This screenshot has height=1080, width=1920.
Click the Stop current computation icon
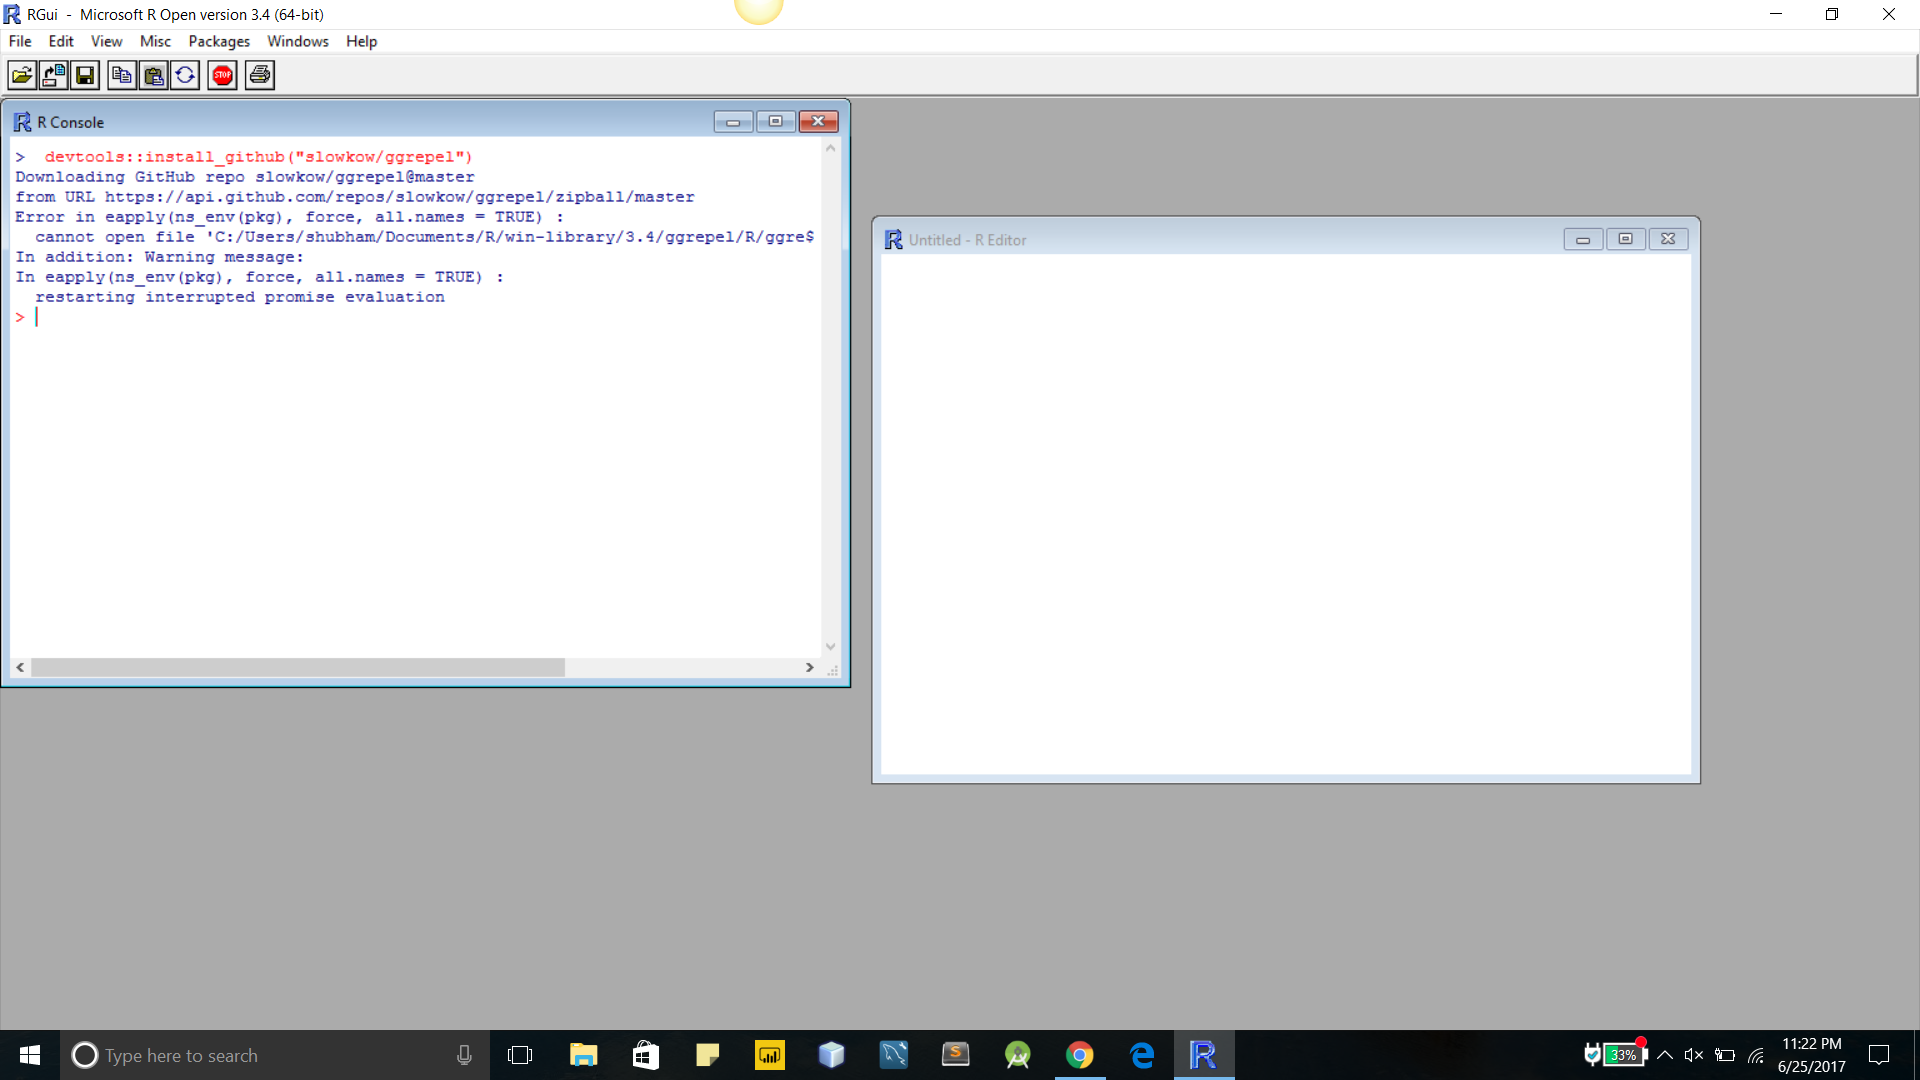click(222, 75)
